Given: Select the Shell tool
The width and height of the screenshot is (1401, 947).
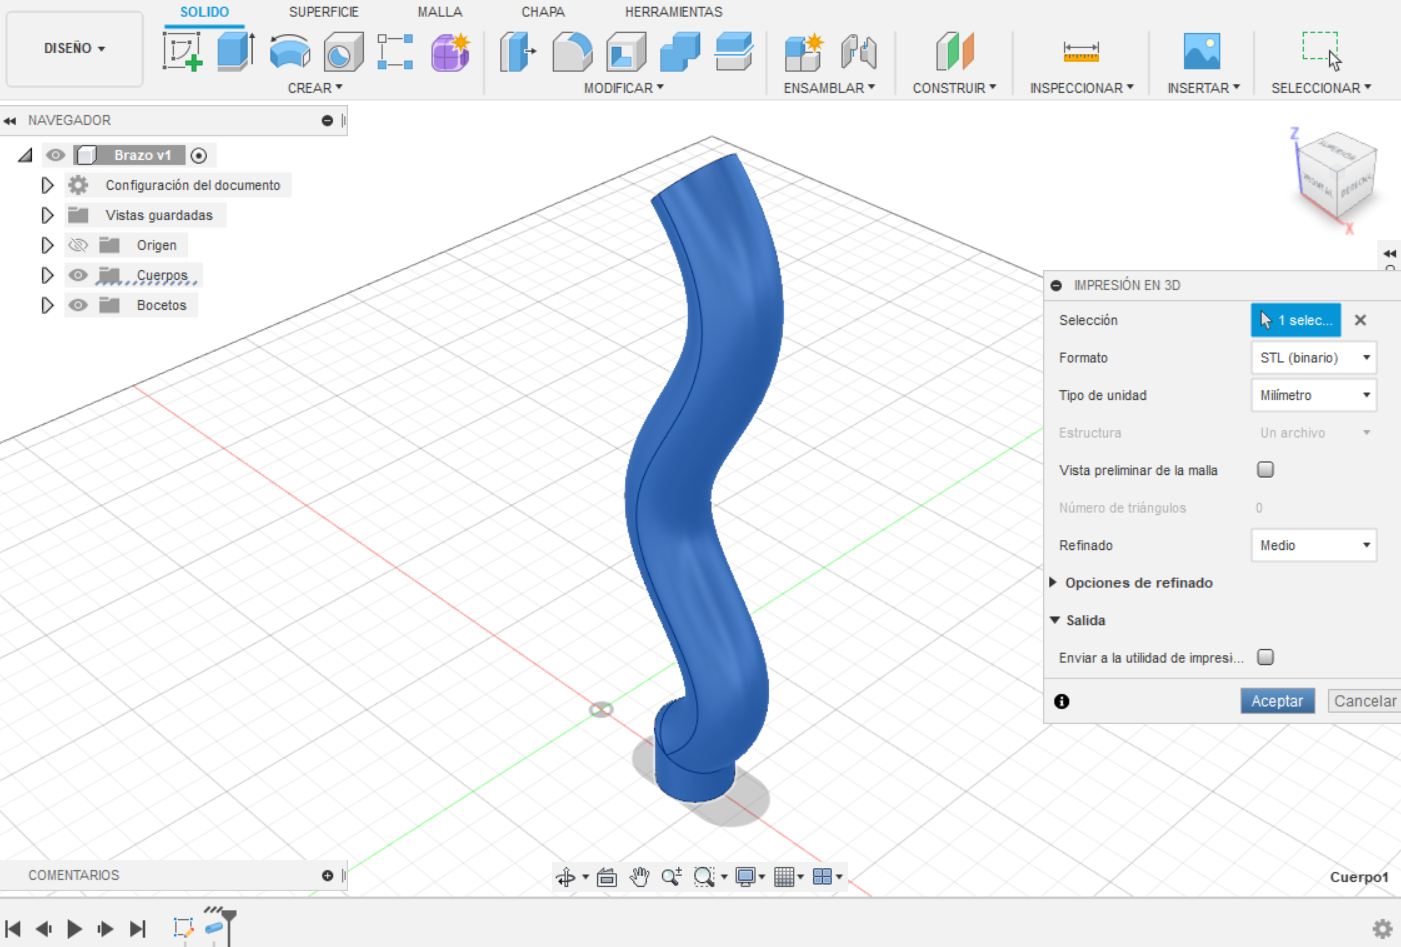Looking at the screenshot, I should [x=626, y=51].
